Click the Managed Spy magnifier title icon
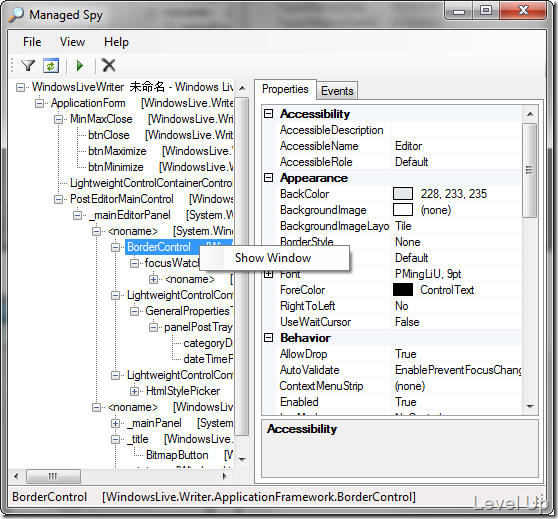Screen dimensions: 558x519 point(16,15)
